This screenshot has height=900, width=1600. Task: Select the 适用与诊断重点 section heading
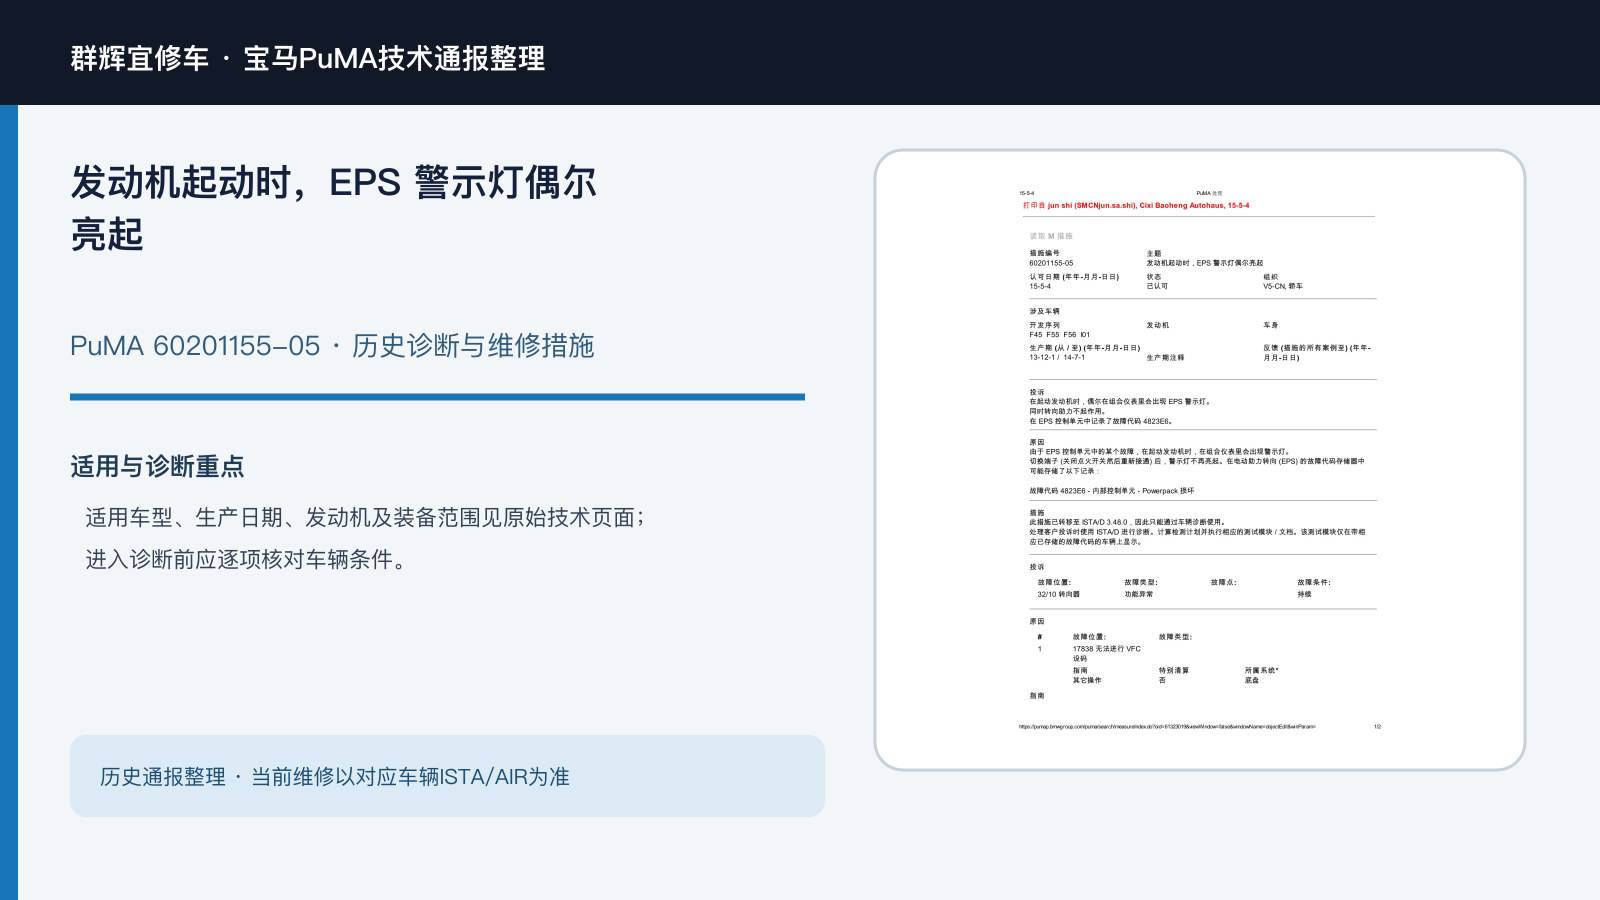click(x=157, y=466)
